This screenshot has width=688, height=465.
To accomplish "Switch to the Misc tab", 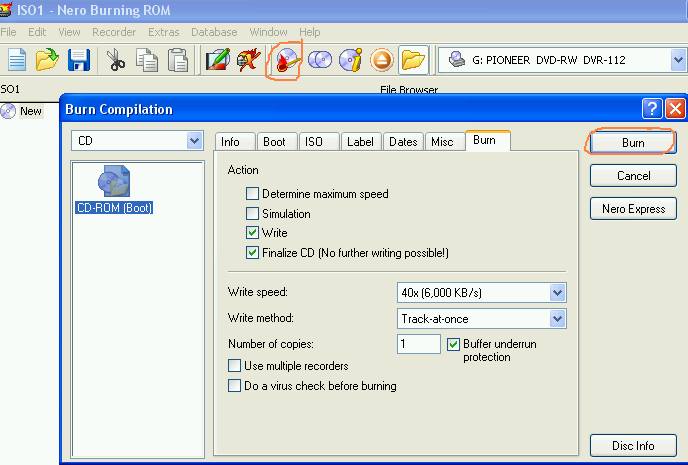I will click(444, 142).
